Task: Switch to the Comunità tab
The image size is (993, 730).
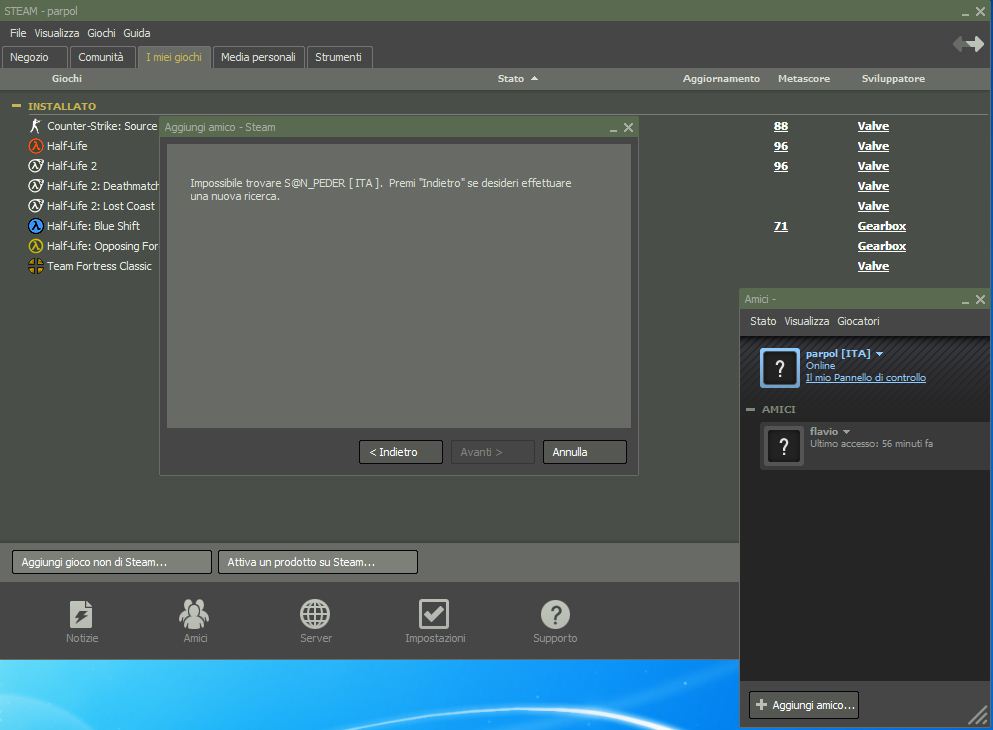Action: 103,57
